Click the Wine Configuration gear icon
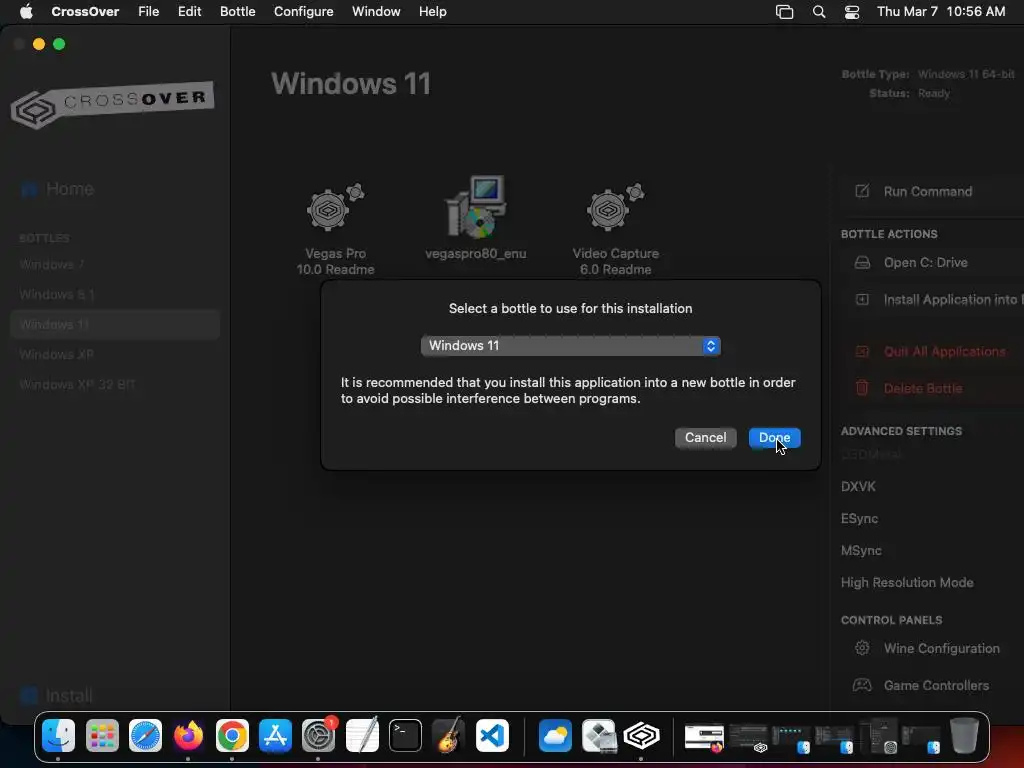This screenshot has width=1024, height=768. tap(862, 648)
